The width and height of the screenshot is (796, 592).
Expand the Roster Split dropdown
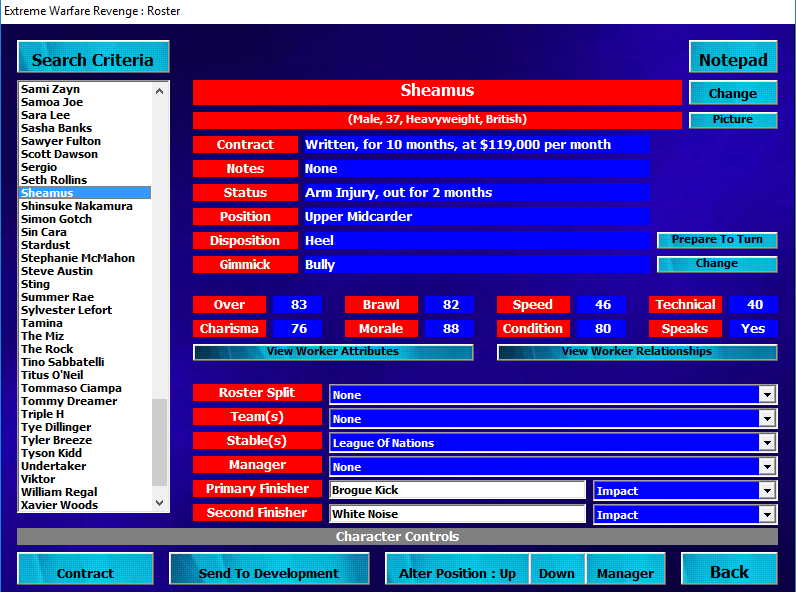point(766,395)
